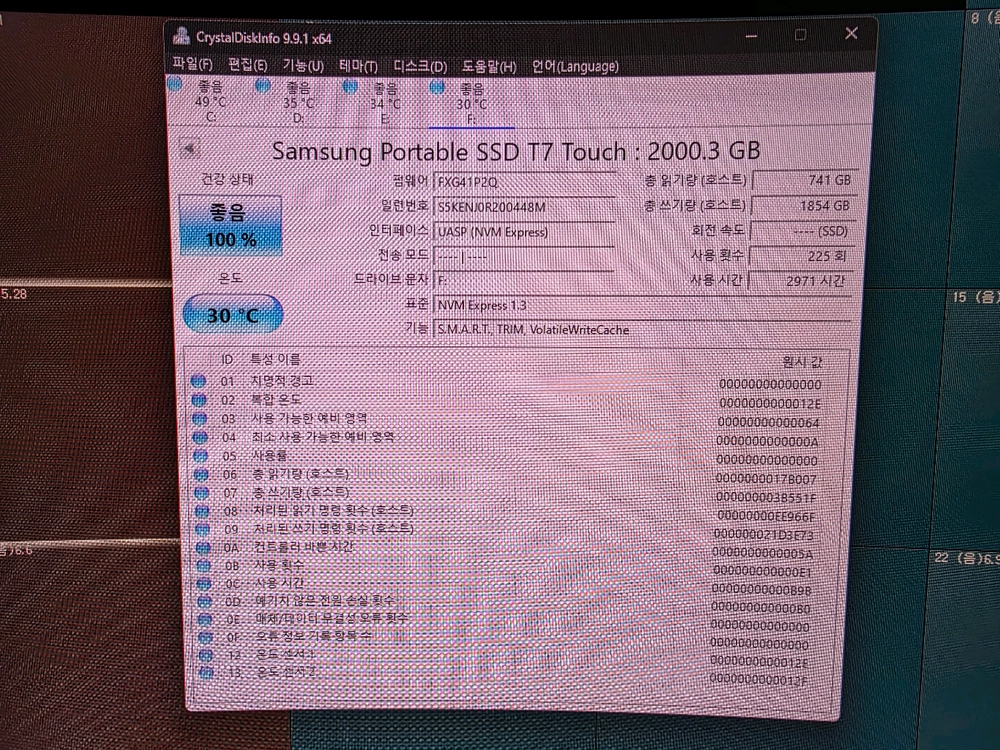
Task: Click the transfer mode field ---- | ----
Action: coord(524,257)
